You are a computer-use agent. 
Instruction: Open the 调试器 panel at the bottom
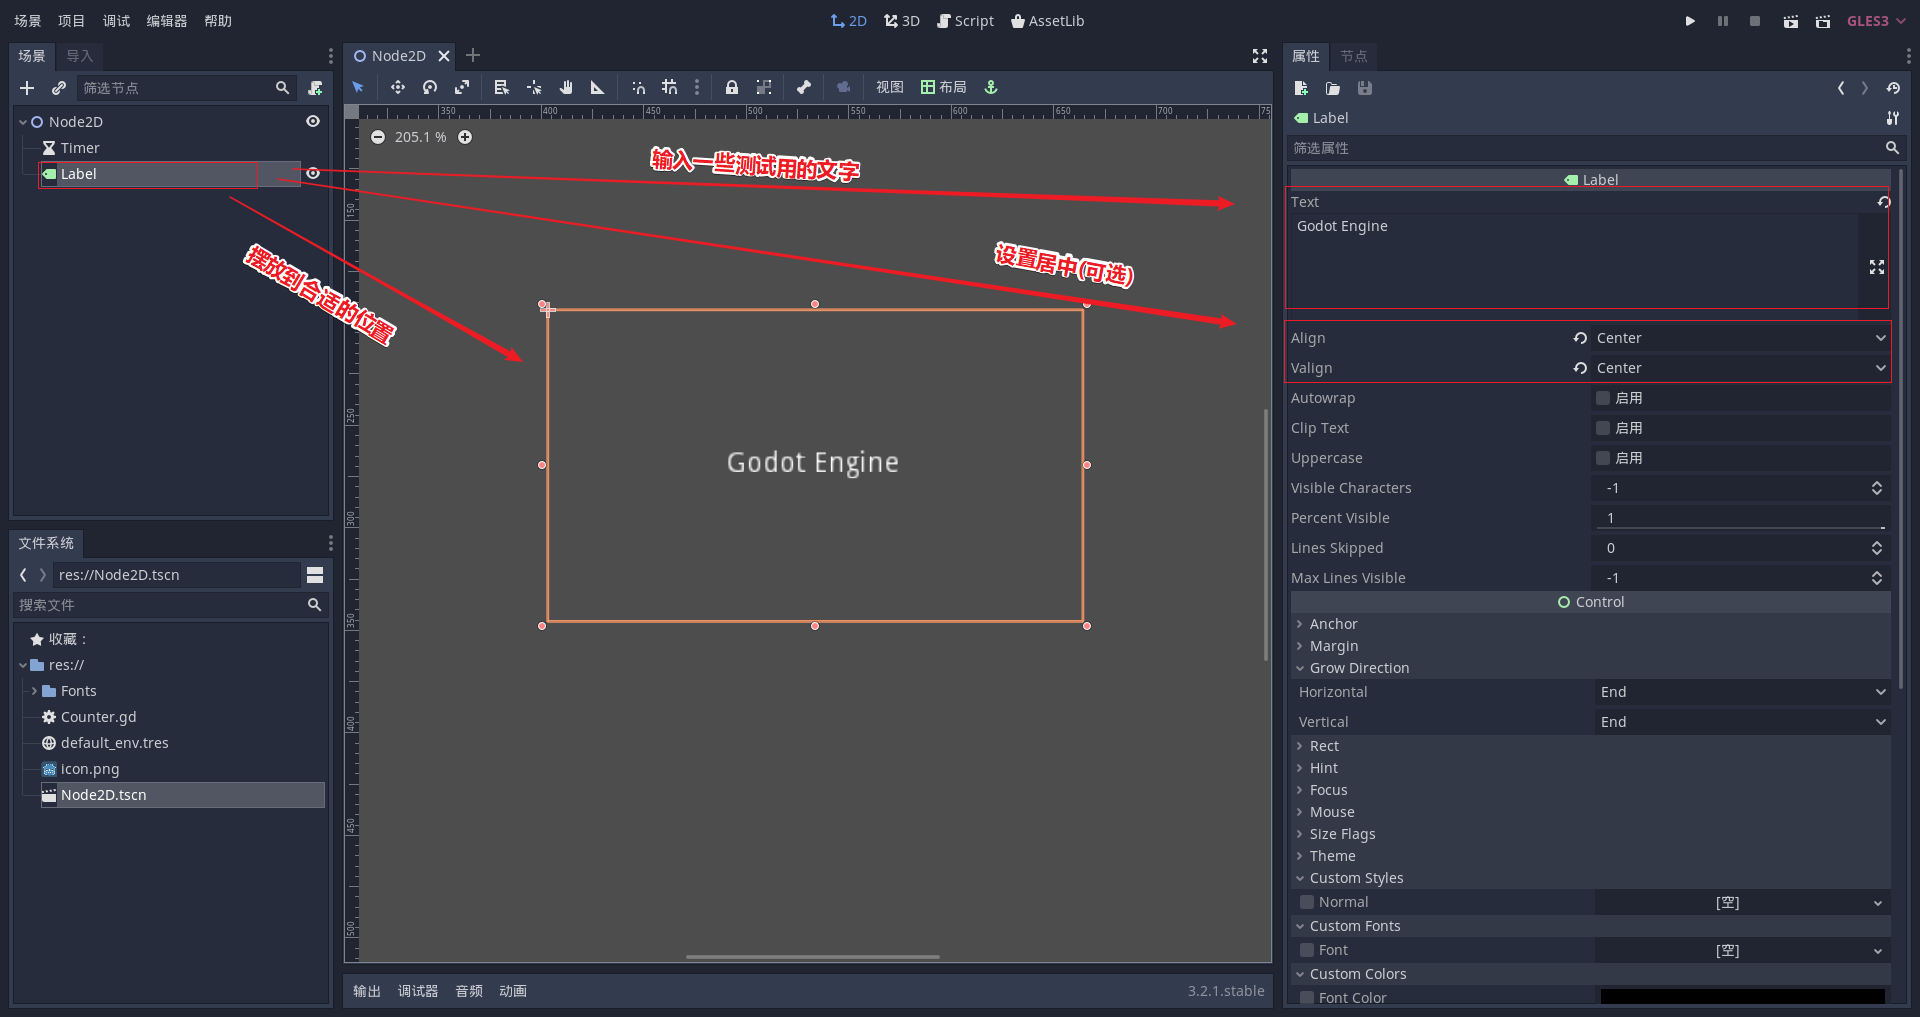[x=418, y=991]
